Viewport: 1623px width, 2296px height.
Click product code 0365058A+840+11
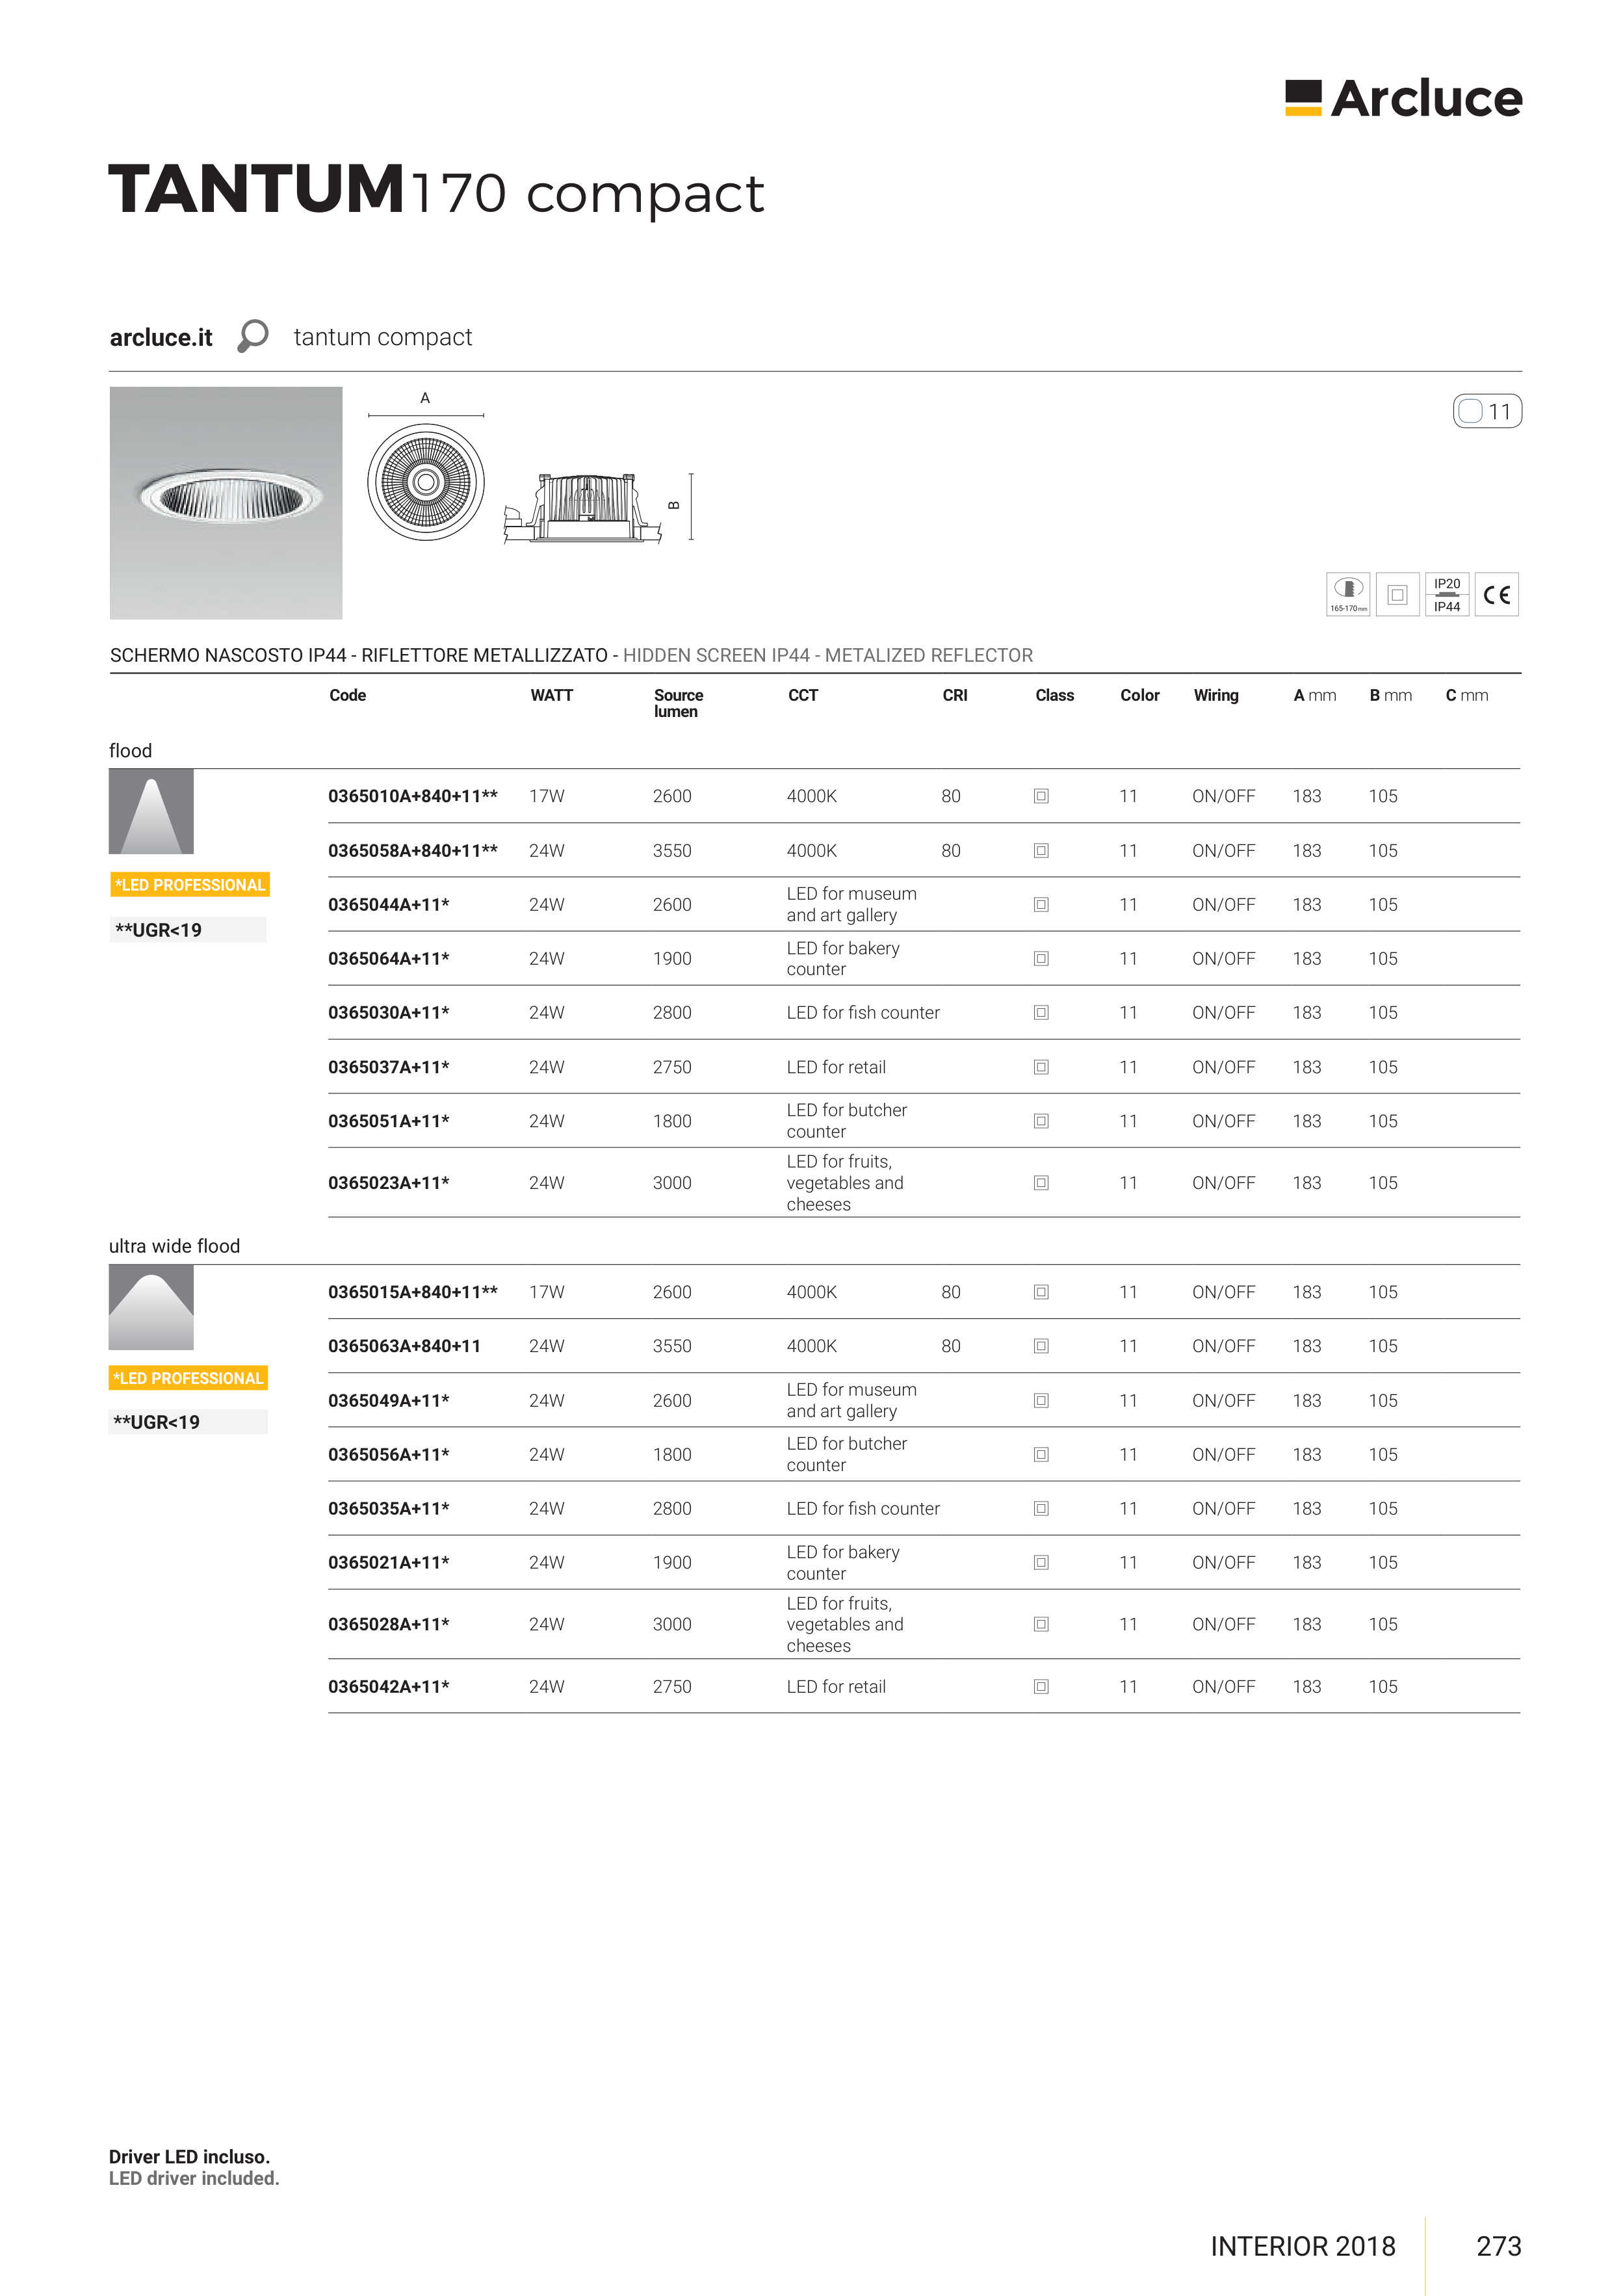(x=412, y=851)
